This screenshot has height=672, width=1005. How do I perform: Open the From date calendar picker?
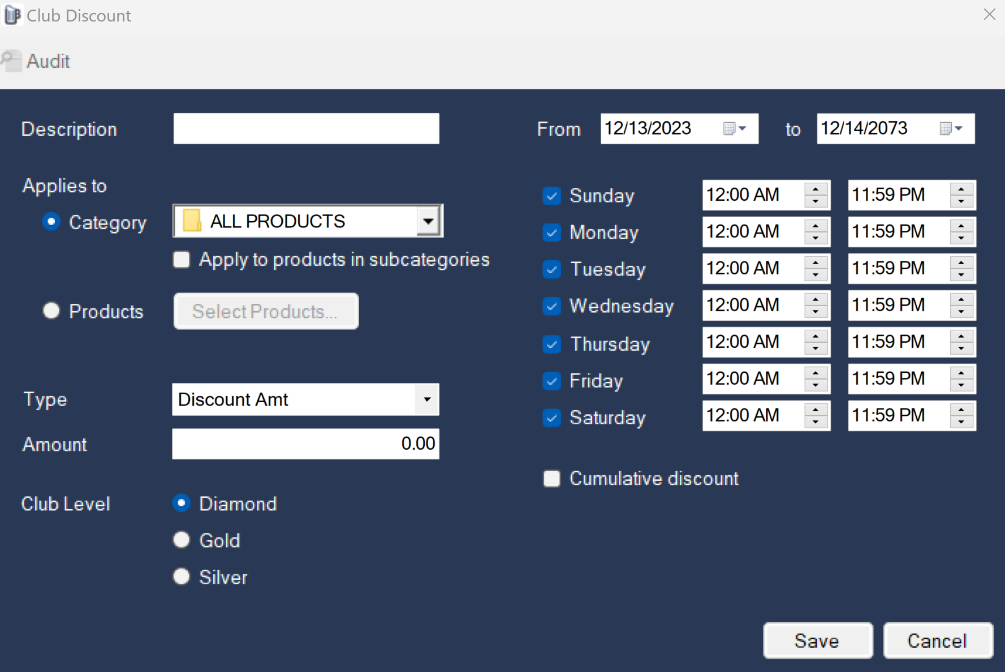[x=735, y=129]
